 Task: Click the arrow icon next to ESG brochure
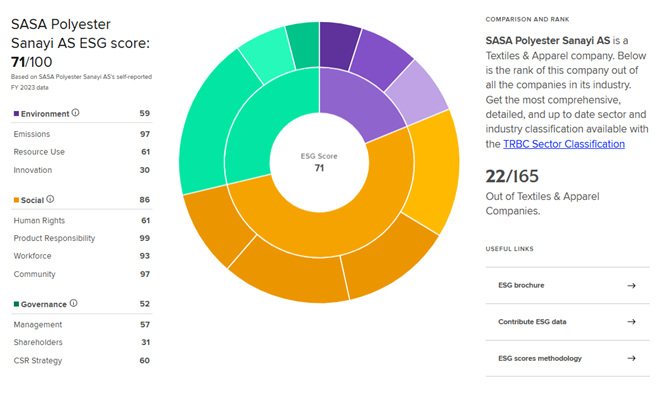click(x=631, y=285)
